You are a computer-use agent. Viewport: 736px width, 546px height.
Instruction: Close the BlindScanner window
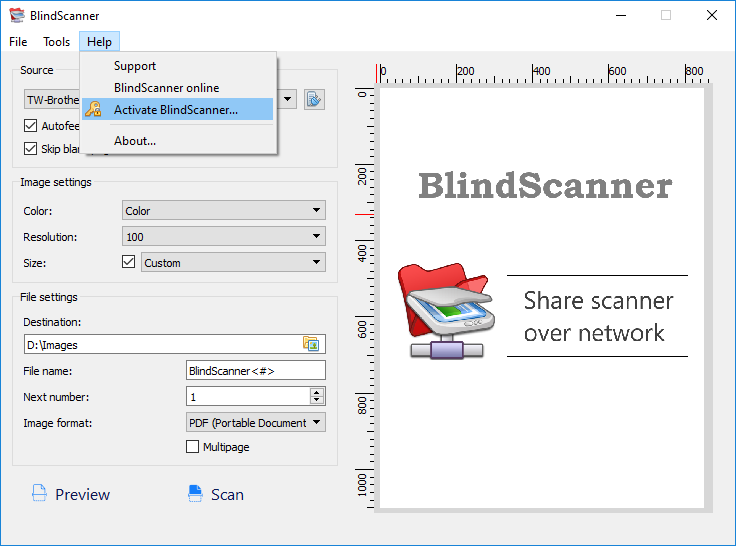coord(712,15)
